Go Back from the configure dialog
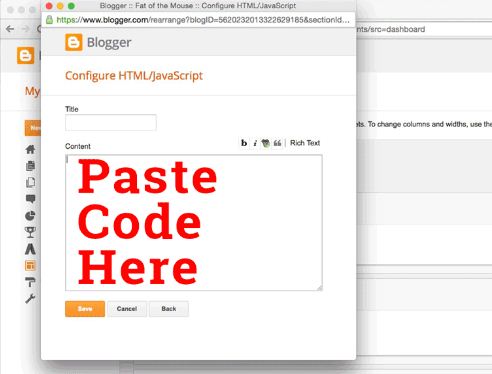The height and width of the screenshot is (374, 492). [169, 309]
